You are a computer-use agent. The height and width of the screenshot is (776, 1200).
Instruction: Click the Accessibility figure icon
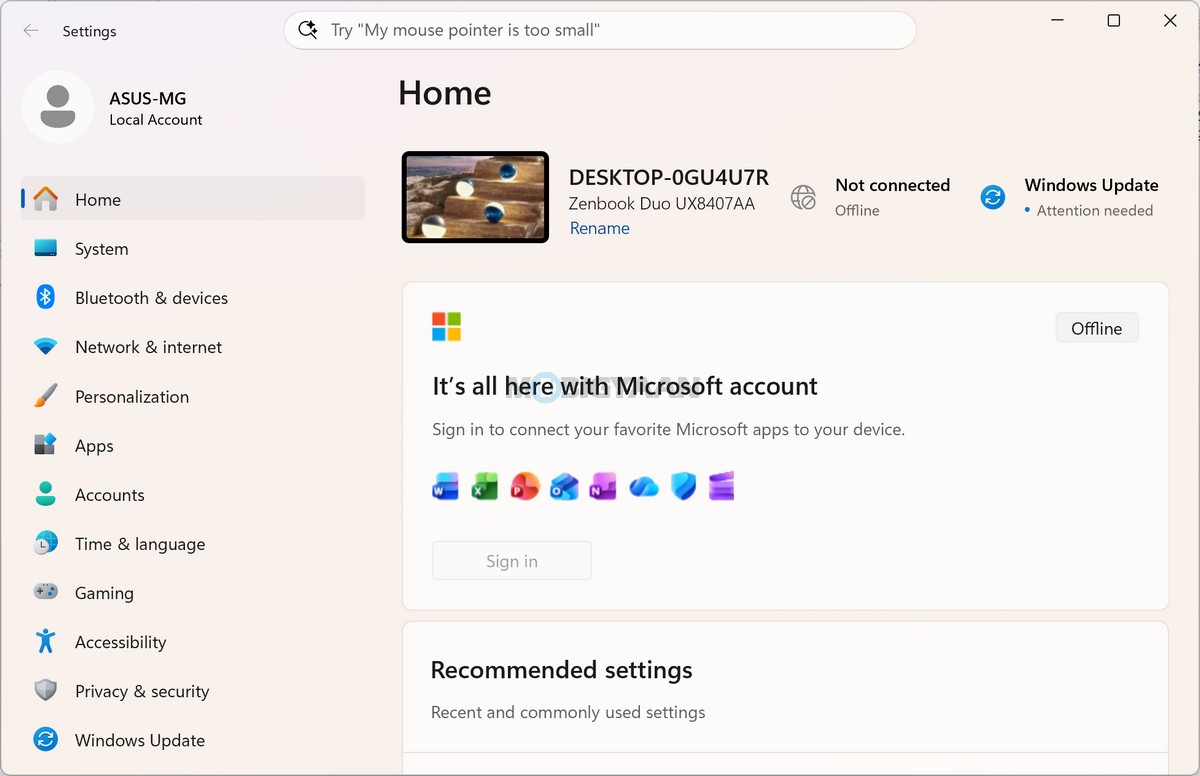pyautogui.click(x=46, y=641)
